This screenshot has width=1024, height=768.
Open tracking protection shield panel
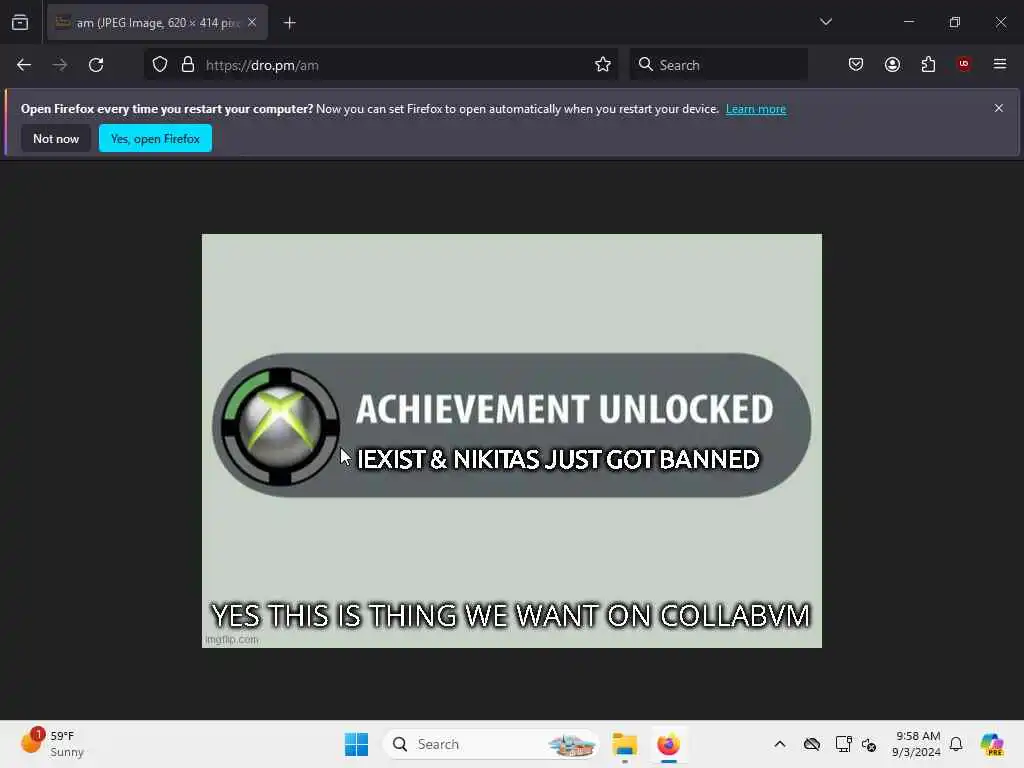point(160,65)
